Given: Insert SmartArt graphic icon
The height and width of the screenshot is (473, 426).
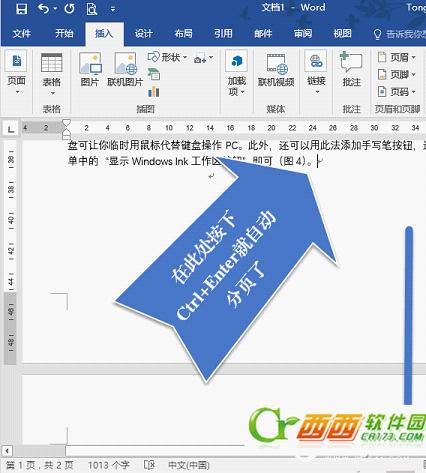Looking at the screenshot, I should (x=154, y=74).
